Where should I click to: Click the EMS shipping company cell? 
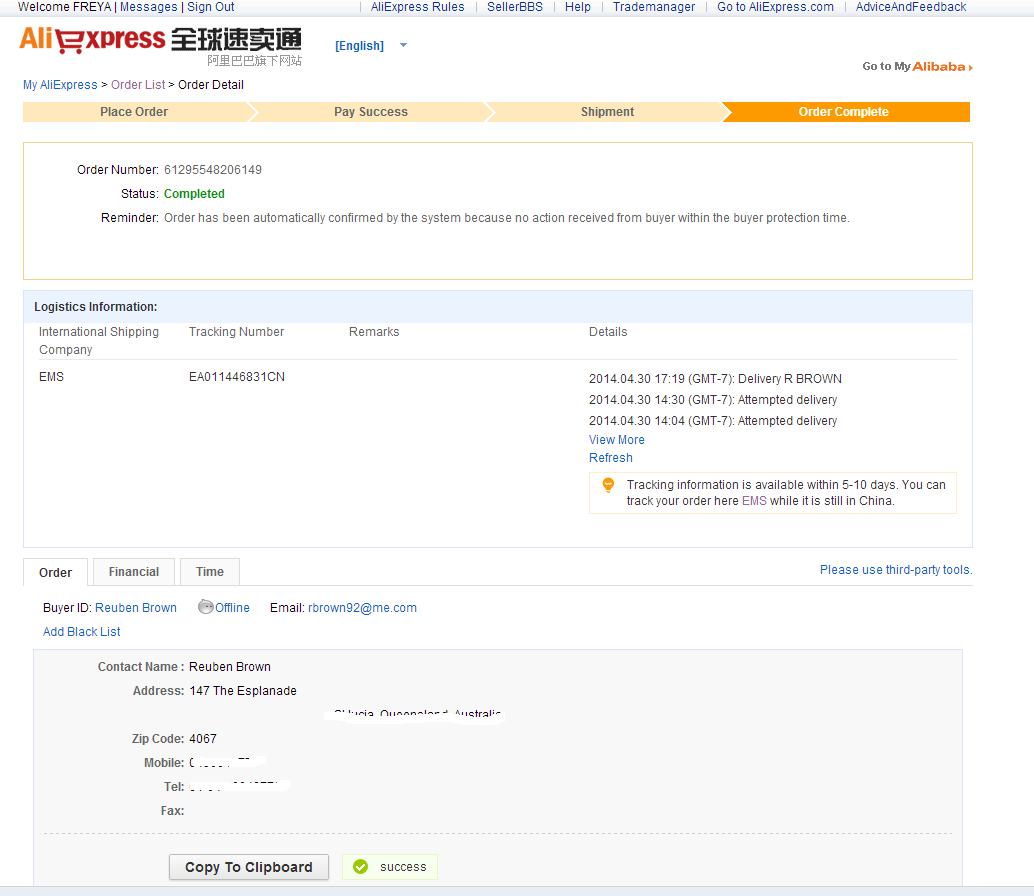(x=51, y=377)
